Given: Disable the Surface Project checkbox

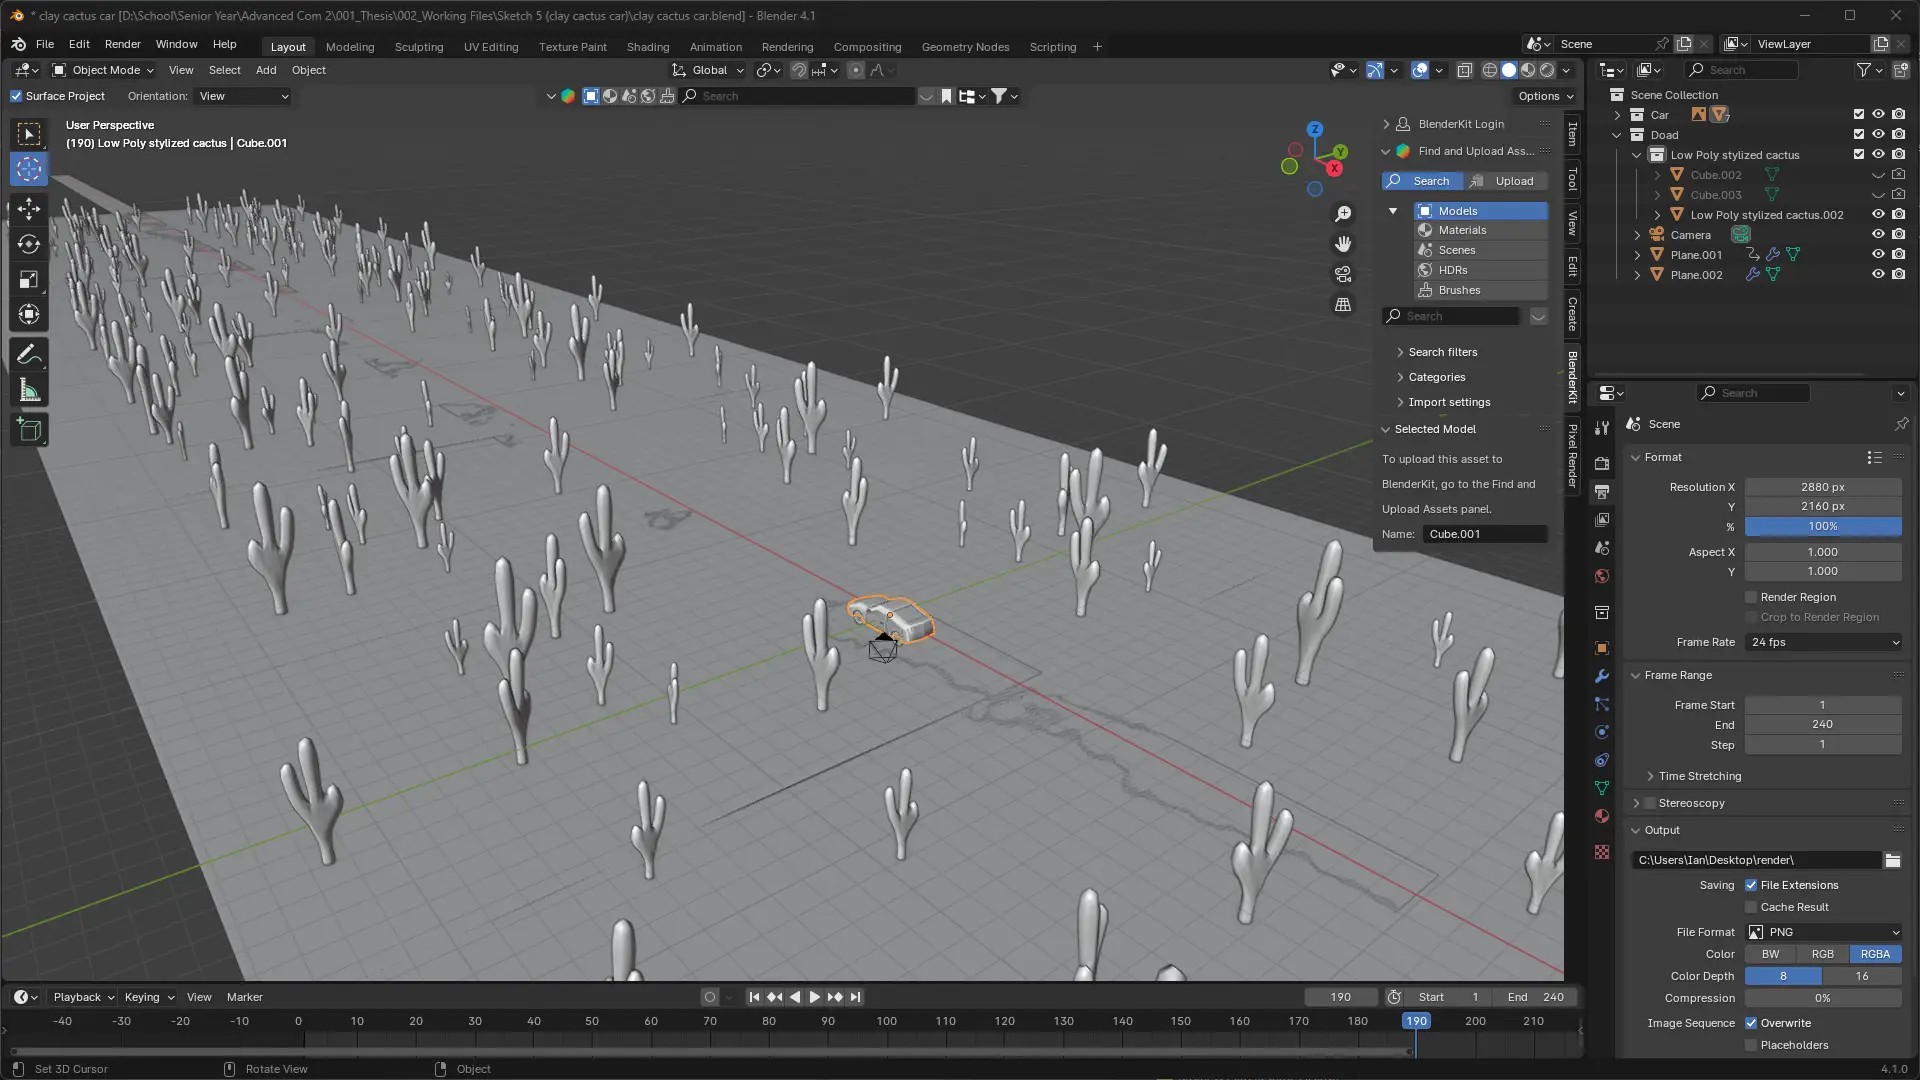Looking at the screenshot, I should (16, 96).
